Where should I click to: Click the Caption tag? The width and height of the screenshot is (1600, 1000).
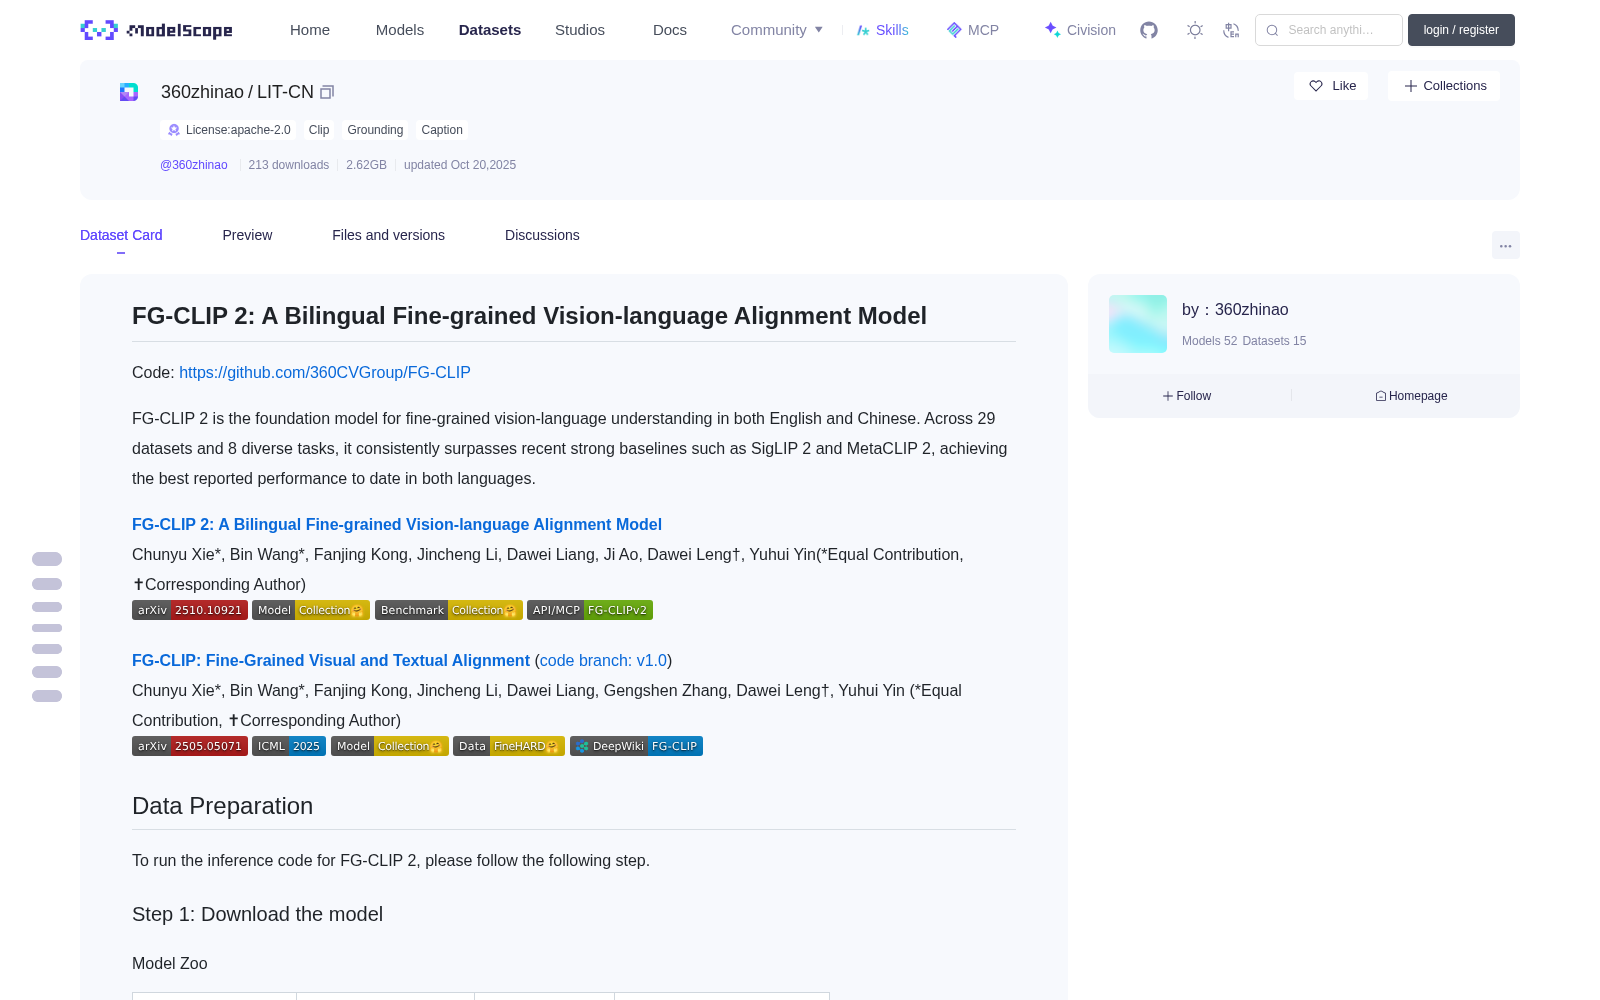click(442, 130)
